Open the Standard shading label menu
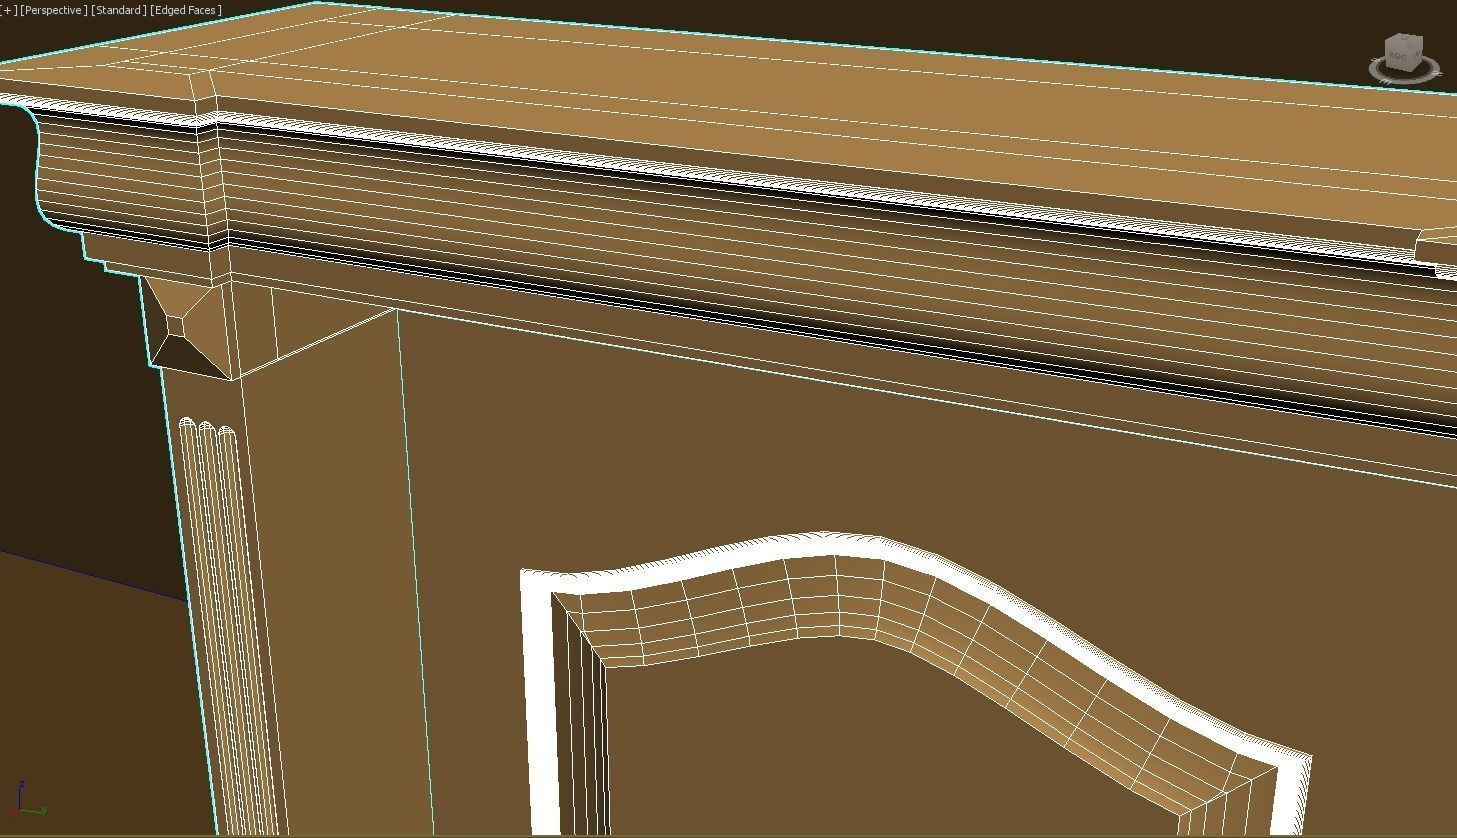1457x838 pixels. coord(118,10)
